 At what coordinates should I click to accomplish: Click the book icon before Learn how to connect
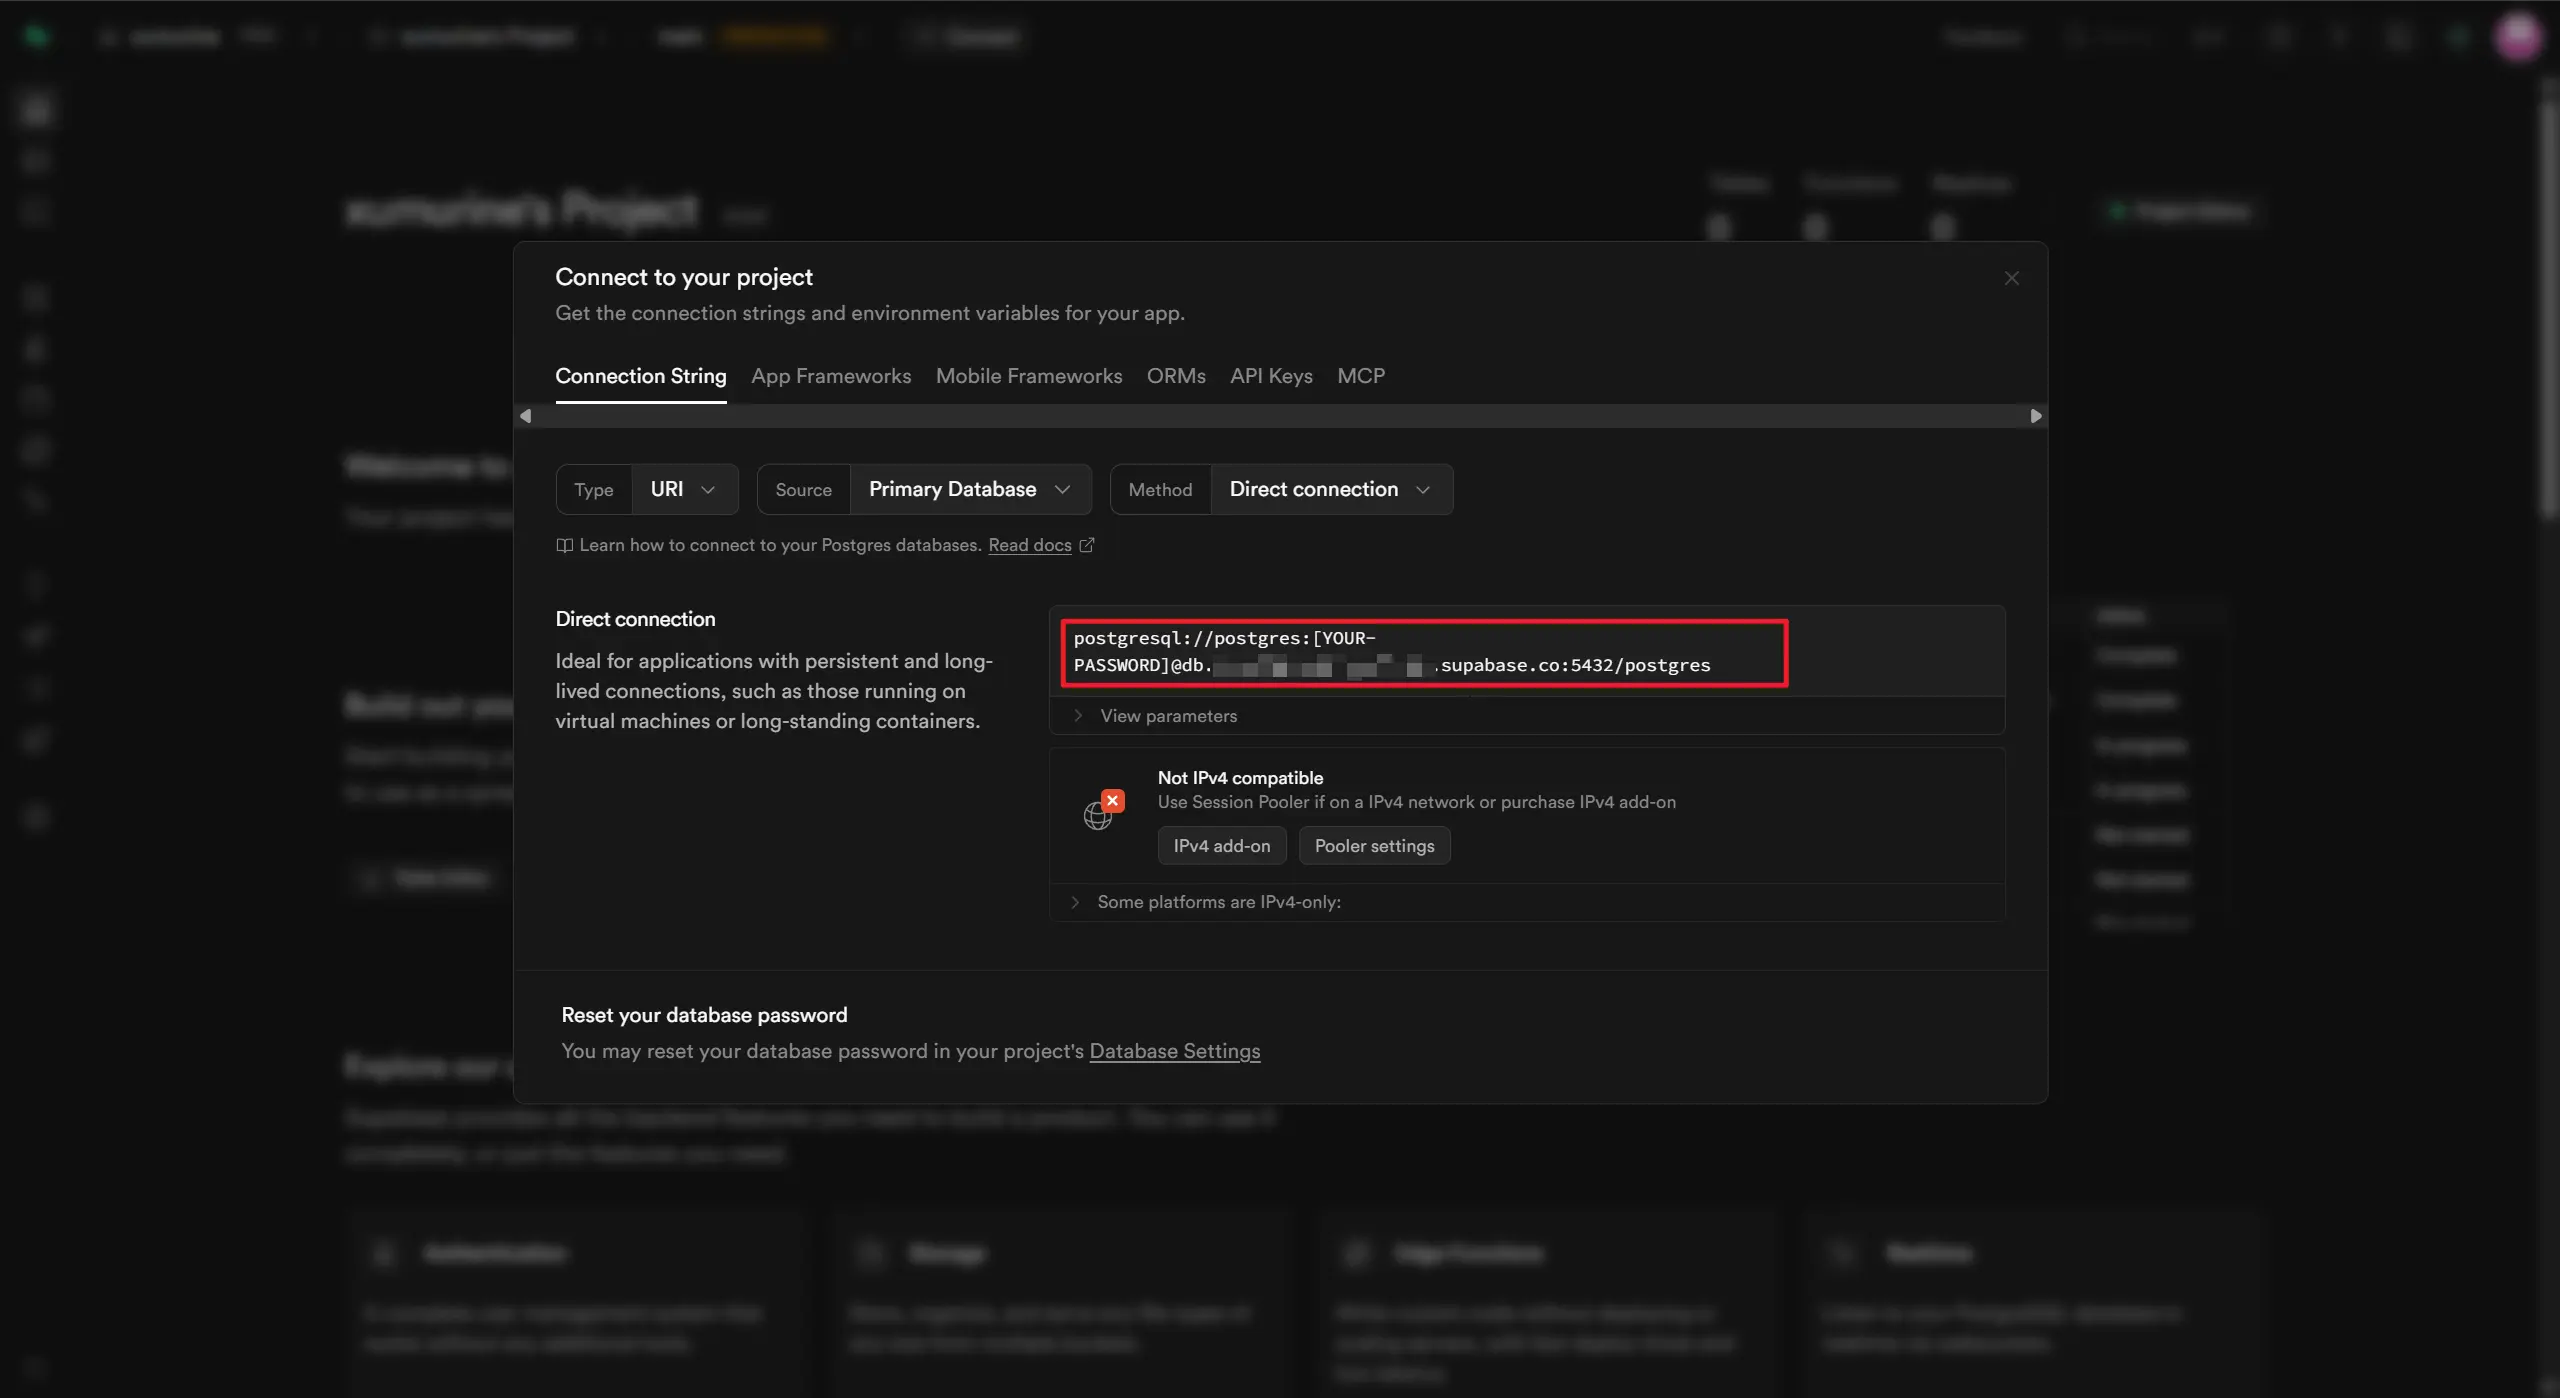(564, 545)
